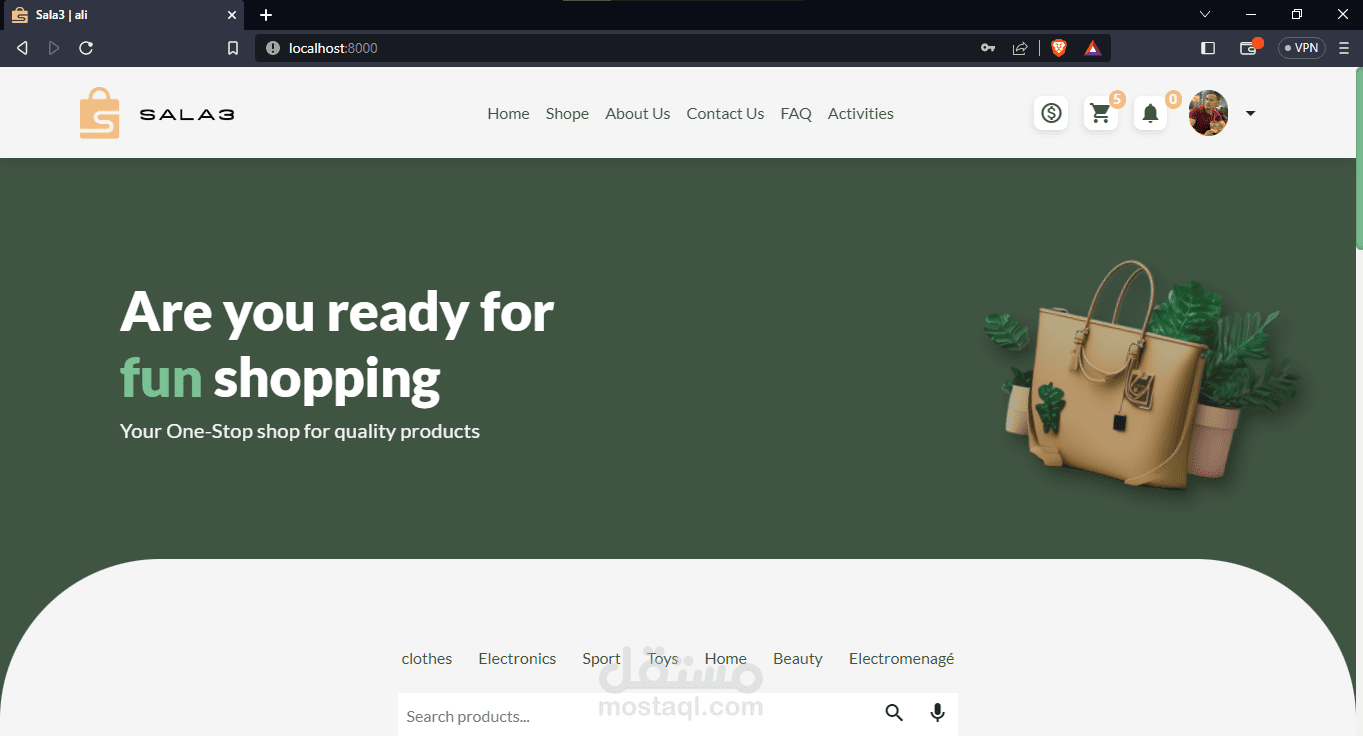The image size is (1363, 736).
Task: Click the share page icon
Action: click(1020, 48)
